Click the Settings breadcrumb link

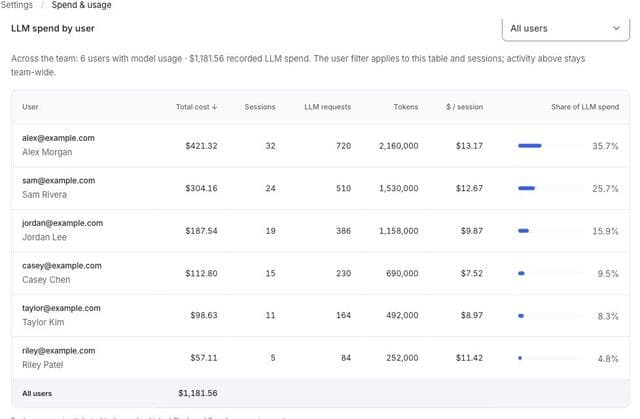(x=16, y=5)
